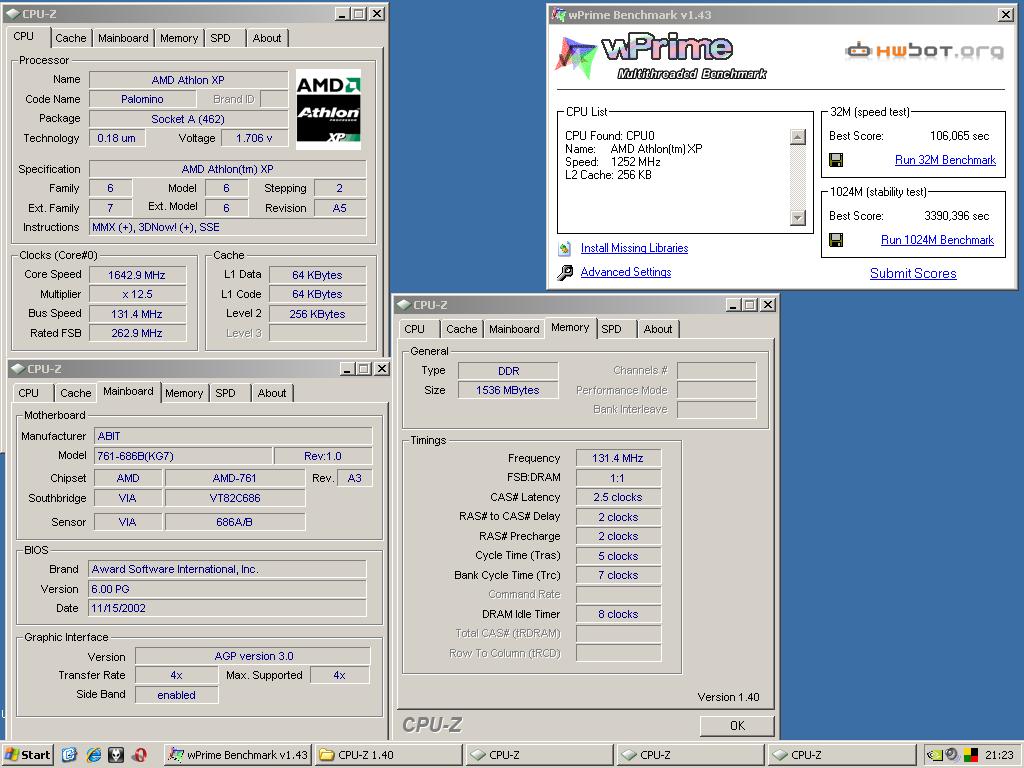The height and width of the screenshot is (768, 1024).
Task: Click the Rated FSB value 262.9 MHz
Action: pyautogui.click(x=137, y=333)
